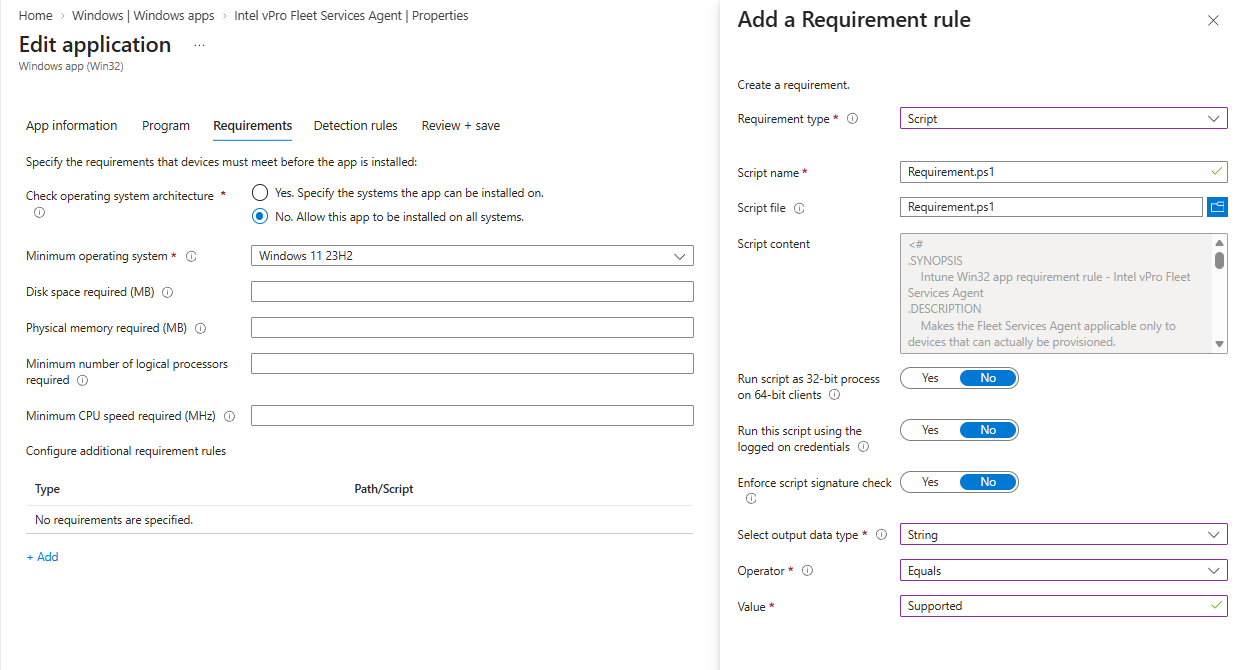Click the Path/Script column header
Viewport: 1238px width, 670px height.
(x=384, y=489)
